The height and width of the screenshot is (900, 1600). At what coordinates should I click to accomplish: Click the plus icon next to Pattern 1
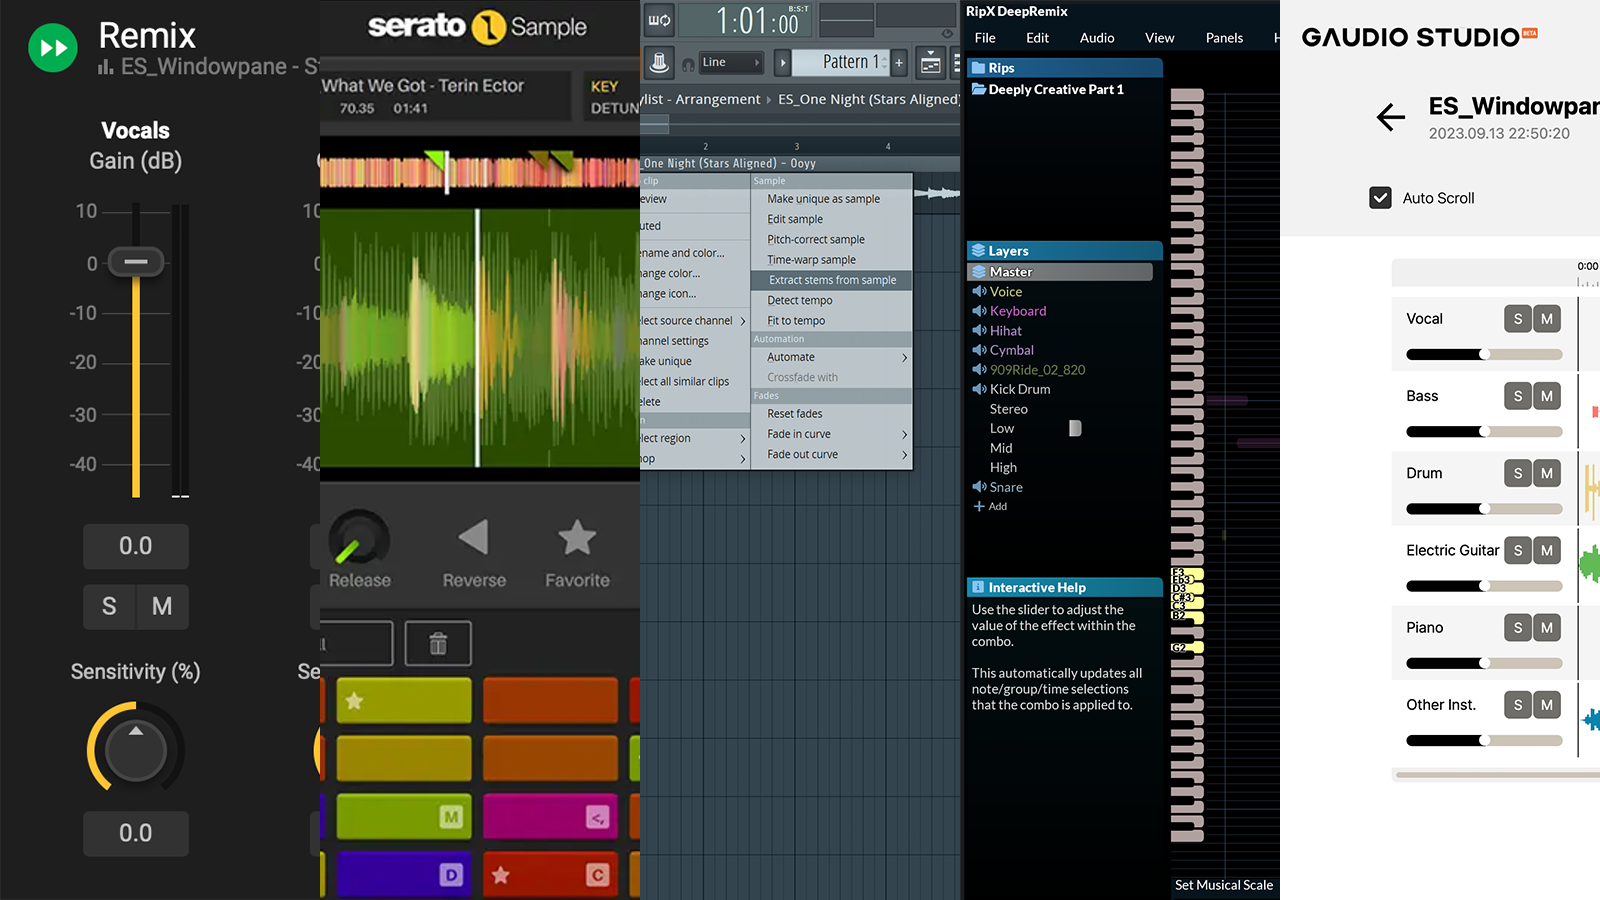click(899, 62)
